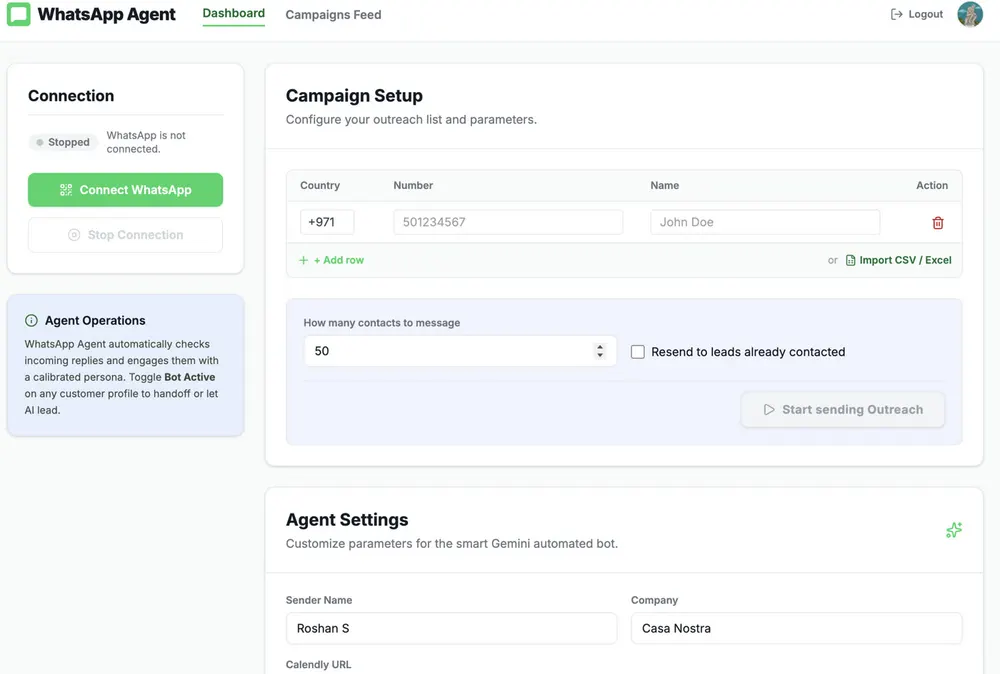The image size is (1000, 674).
Task: Click 'WhatsApp is not connected.' status text
Action: pos(146,142)
